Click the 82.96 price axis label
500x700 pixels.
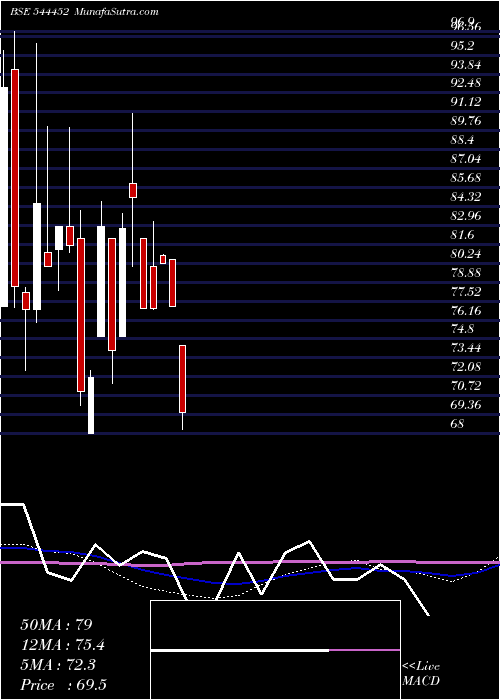point(465,217)
